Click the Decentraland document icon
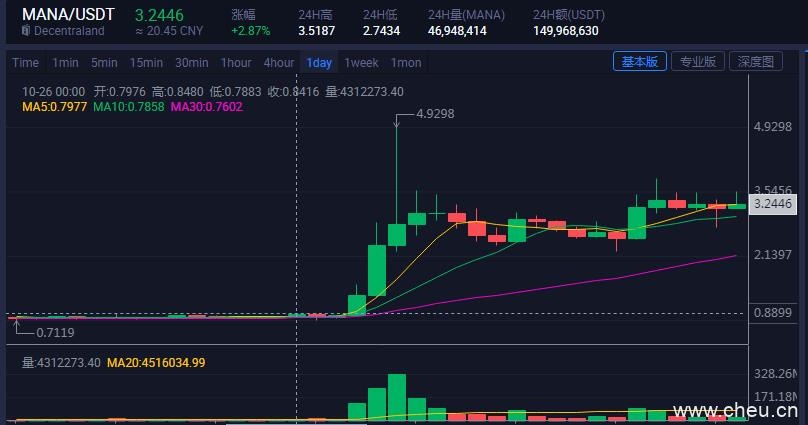This screenshot has height=425, width=808. (x=26, y=32)
